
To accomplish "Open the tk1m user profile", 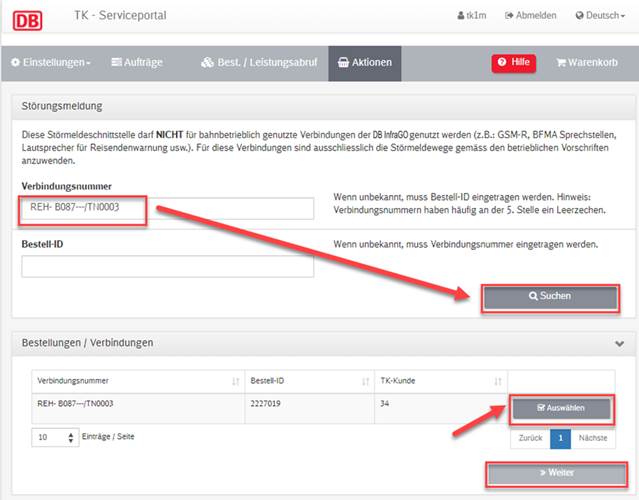I will pyautogui.click(x=472, y=15).
